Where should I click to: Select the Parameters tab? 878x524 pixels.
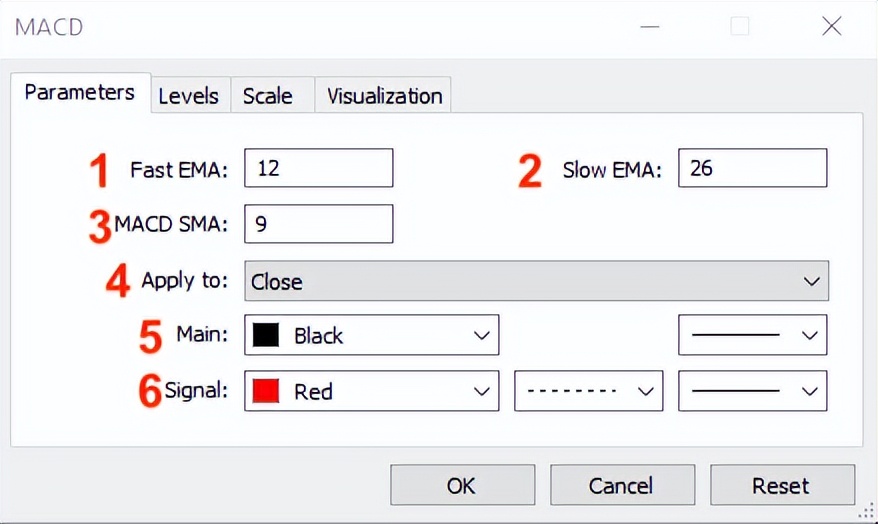coord(80,93)
